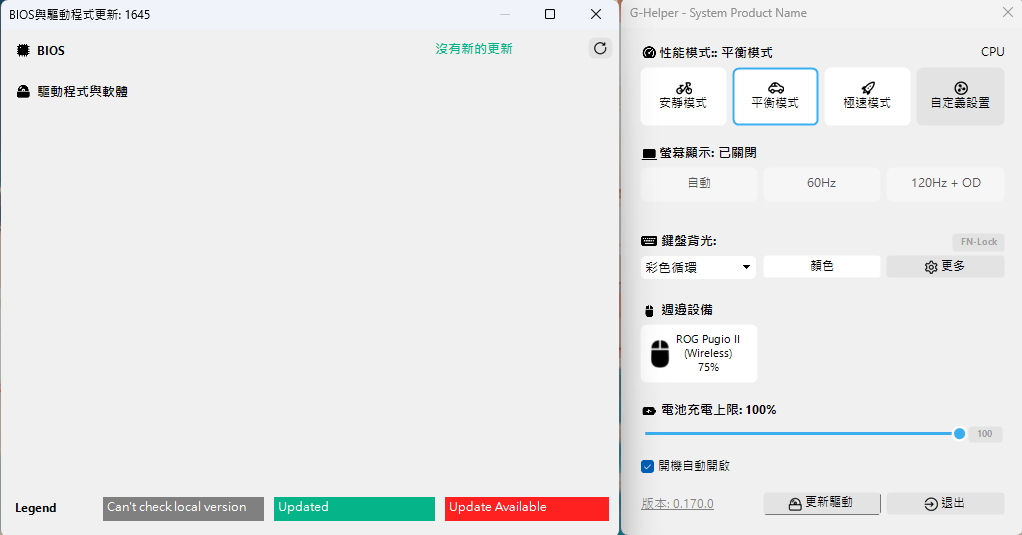Click the BIOS section heading text
The height and width of the screenshot is (535, 1022).
[x=51, y=51]
